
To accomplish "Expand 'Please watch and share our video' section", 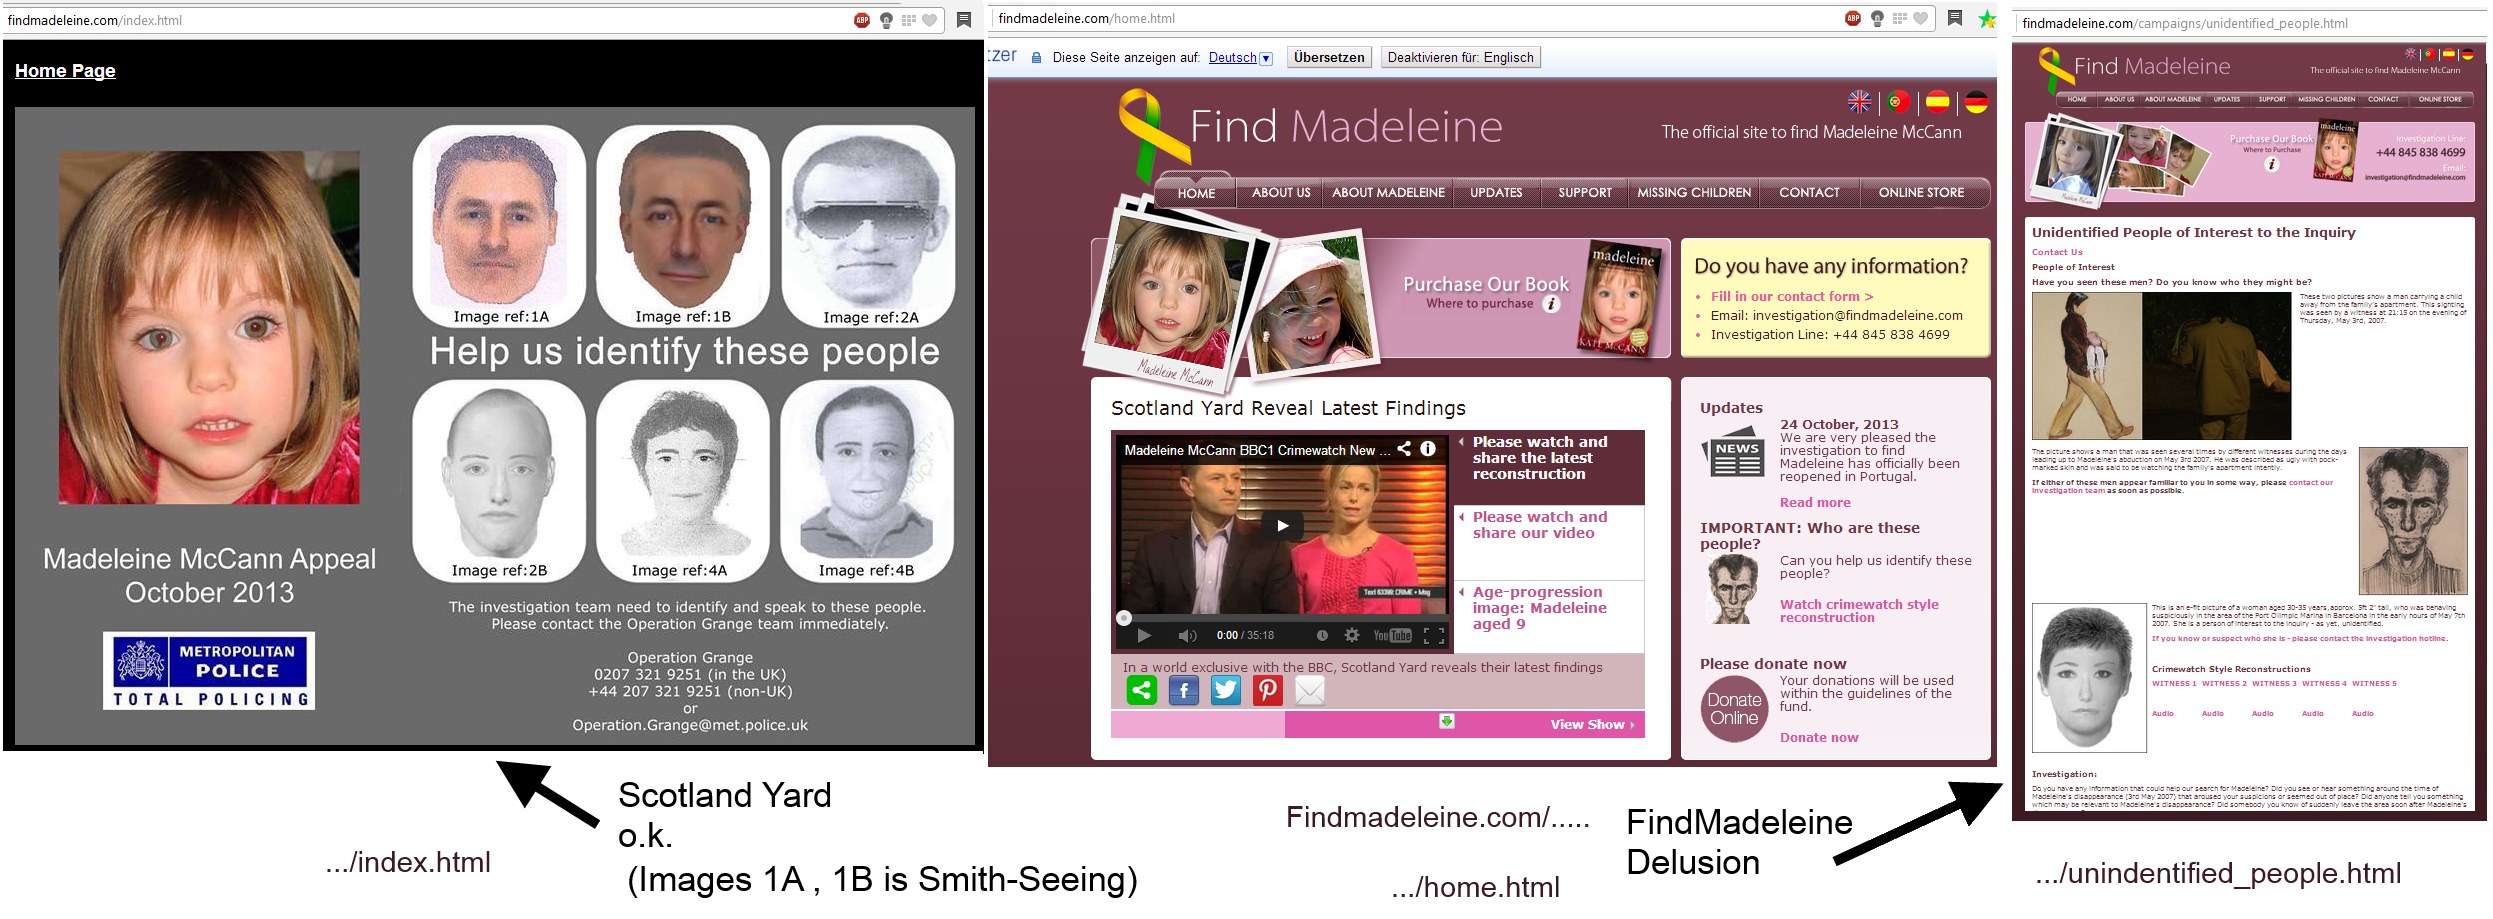I will (1539, 525).
